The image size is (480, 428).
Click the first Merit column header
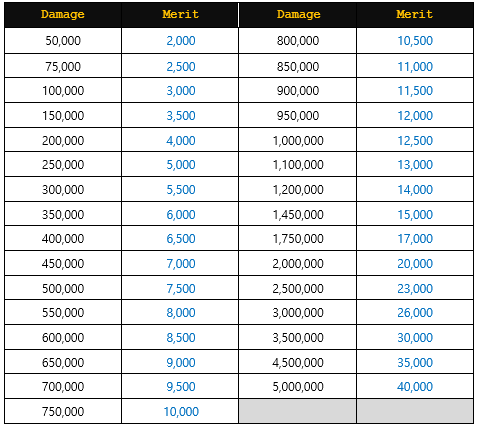(180, 14)
